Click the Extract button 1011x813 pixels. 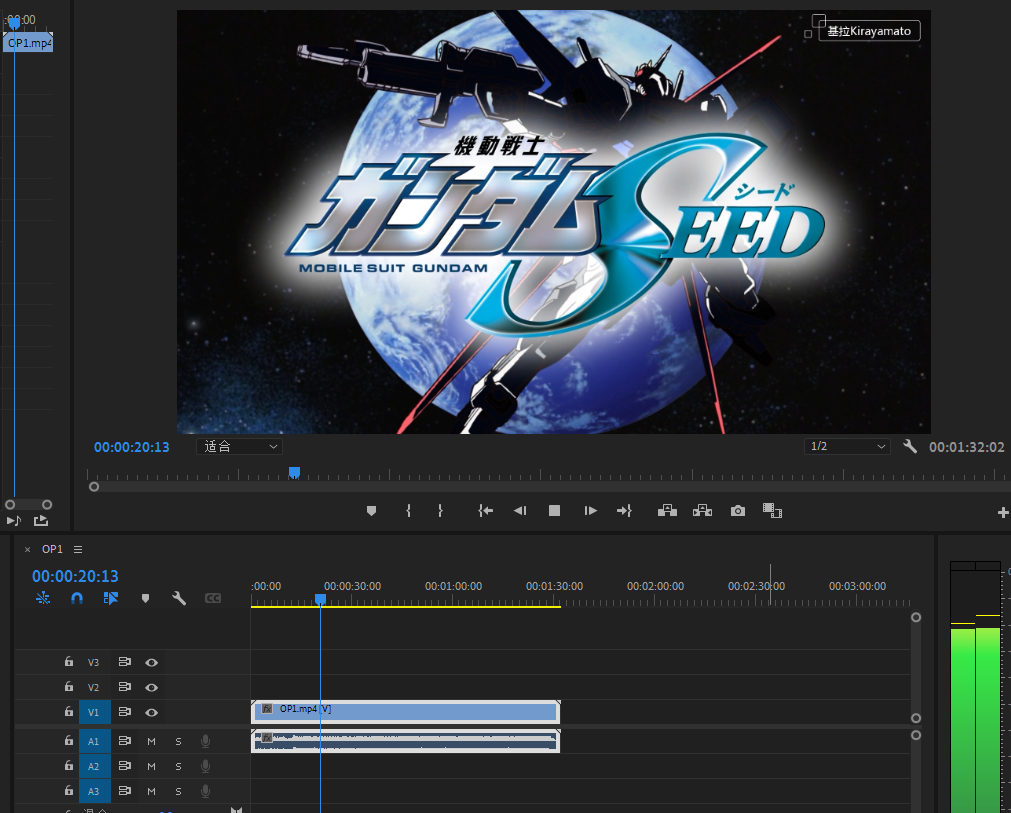pos(702,511)
